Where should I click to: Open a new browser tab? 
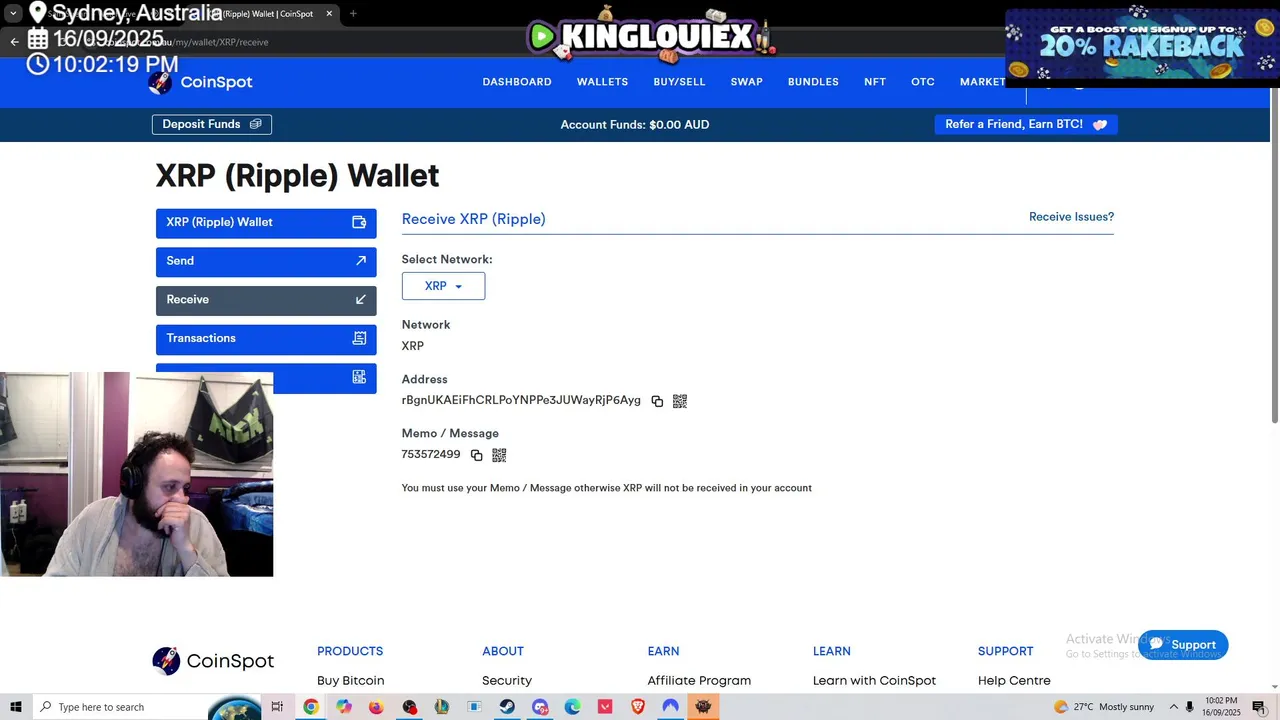coord(353,14)
